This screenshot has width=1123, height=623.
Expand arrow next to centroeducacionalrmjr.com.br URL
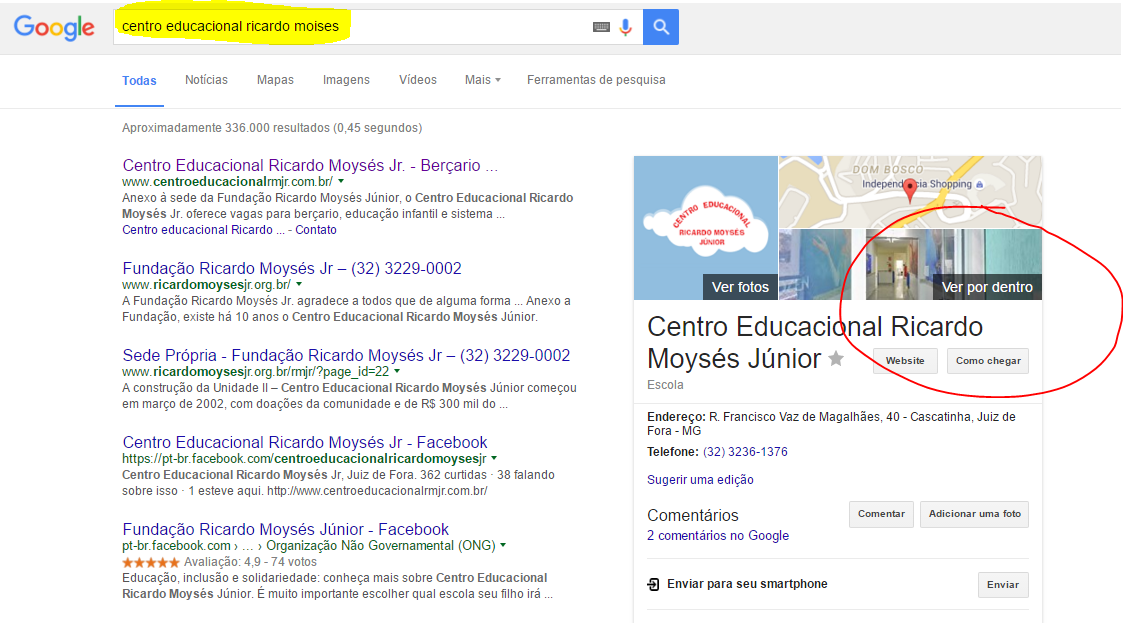coord(341,182)
